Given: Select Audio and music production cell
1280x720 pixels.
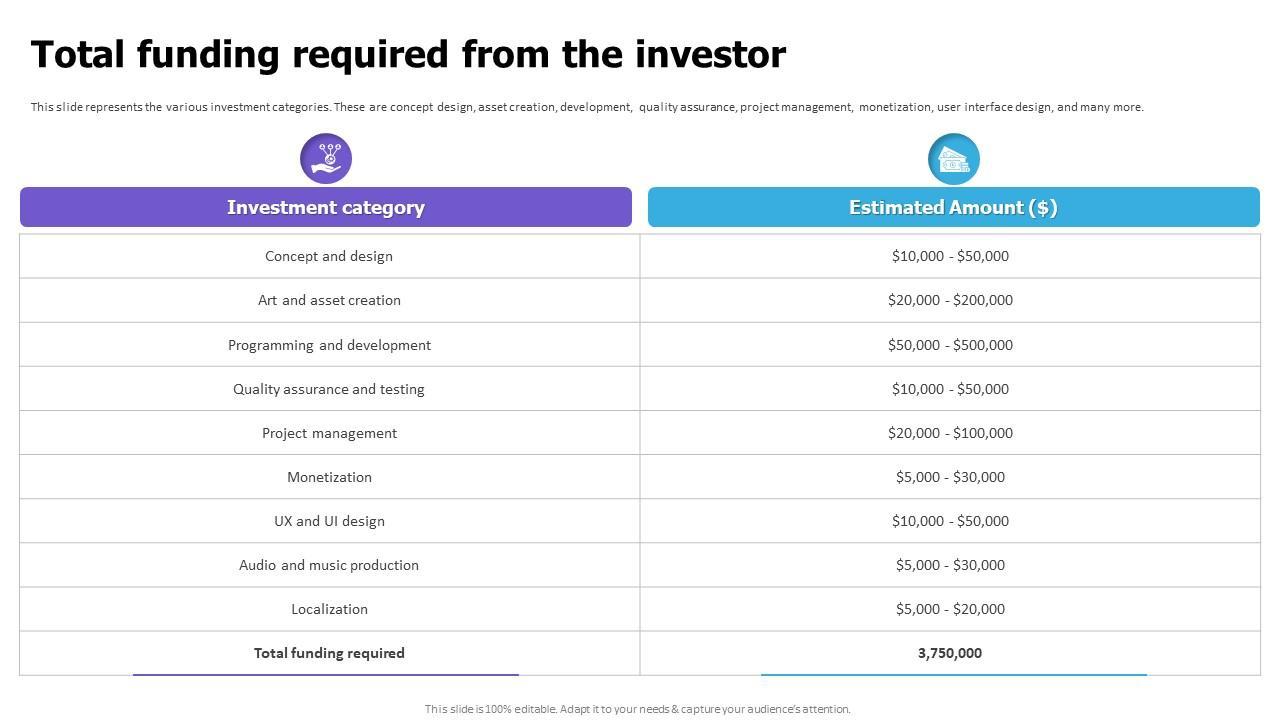Looking at the screenshot, I should pyautogui.click(x=329, y=565).
